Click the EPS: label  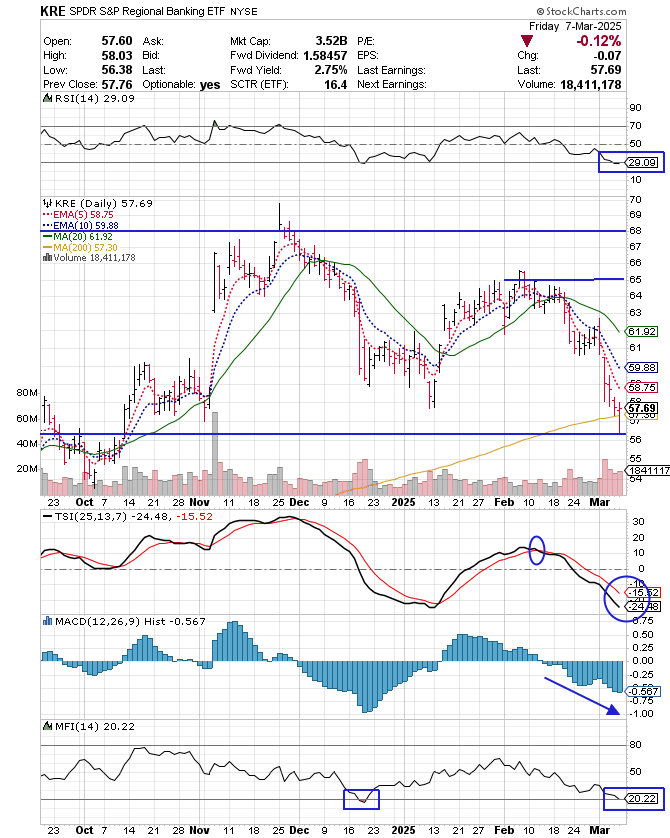click(368, 56)
